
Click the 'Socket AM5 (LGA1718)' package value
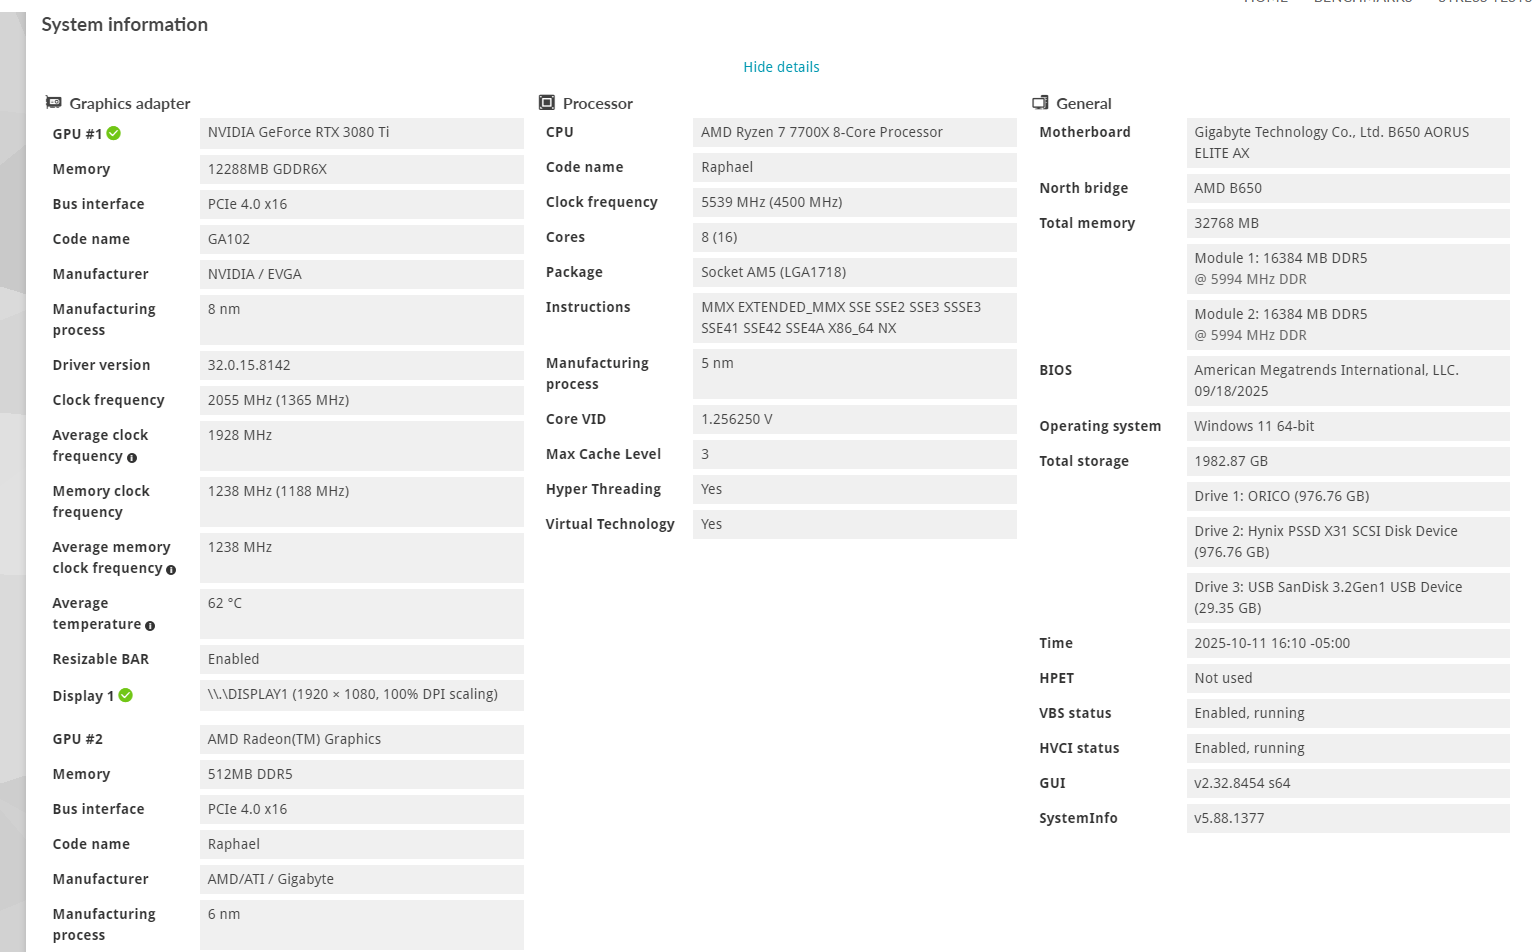855,272
